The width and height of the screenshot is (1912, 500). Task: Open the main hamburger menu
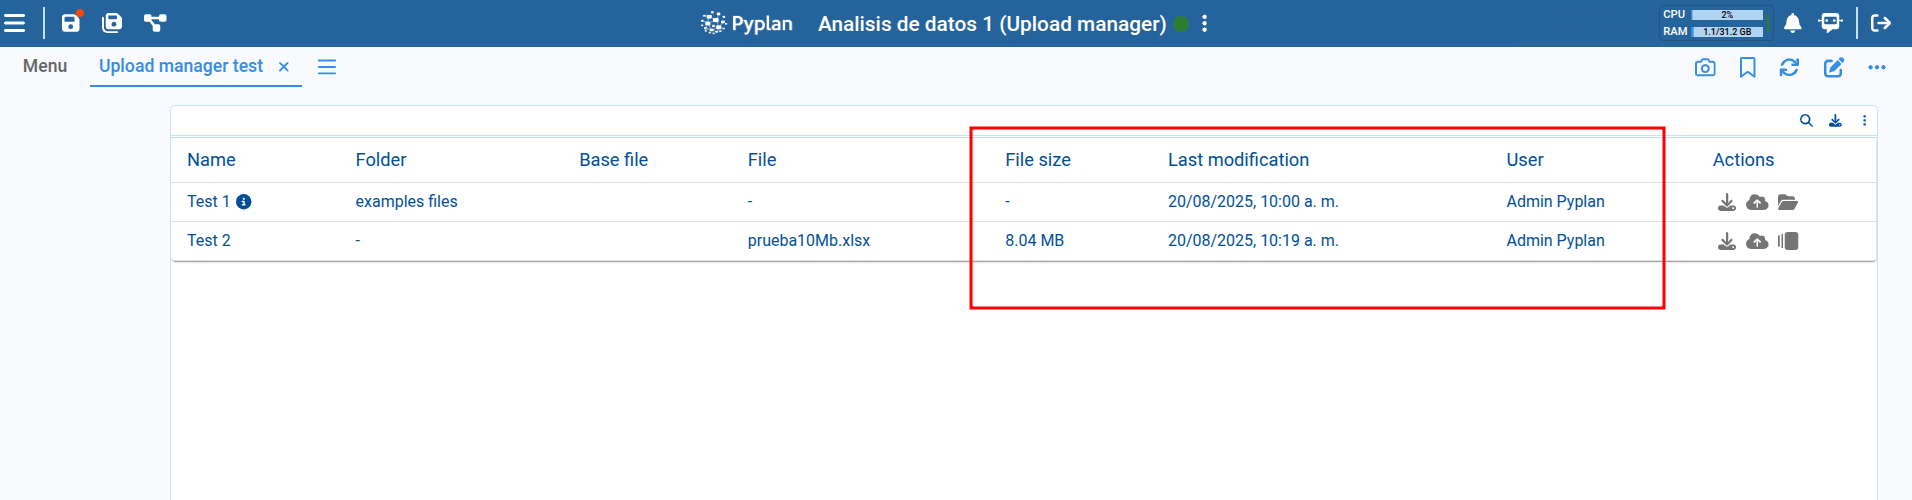click(15, 23)
